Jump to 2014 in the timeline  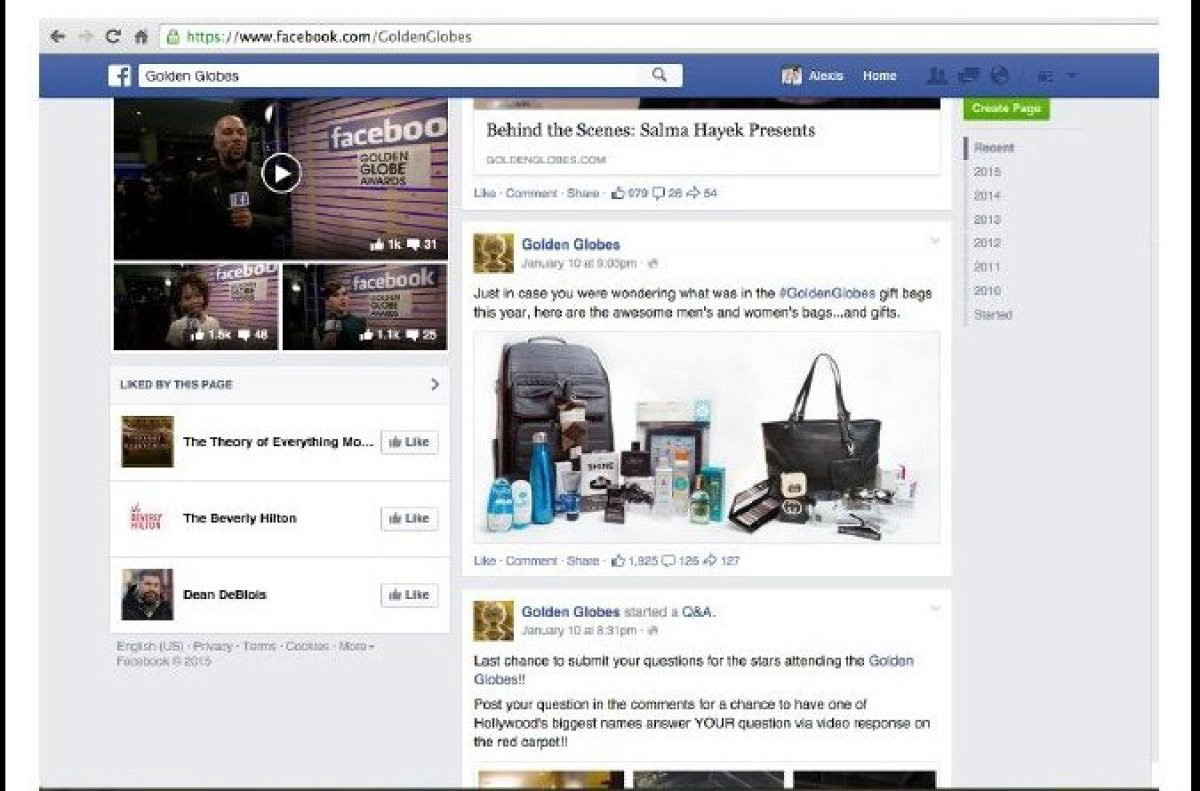click(x=987, y=195)
